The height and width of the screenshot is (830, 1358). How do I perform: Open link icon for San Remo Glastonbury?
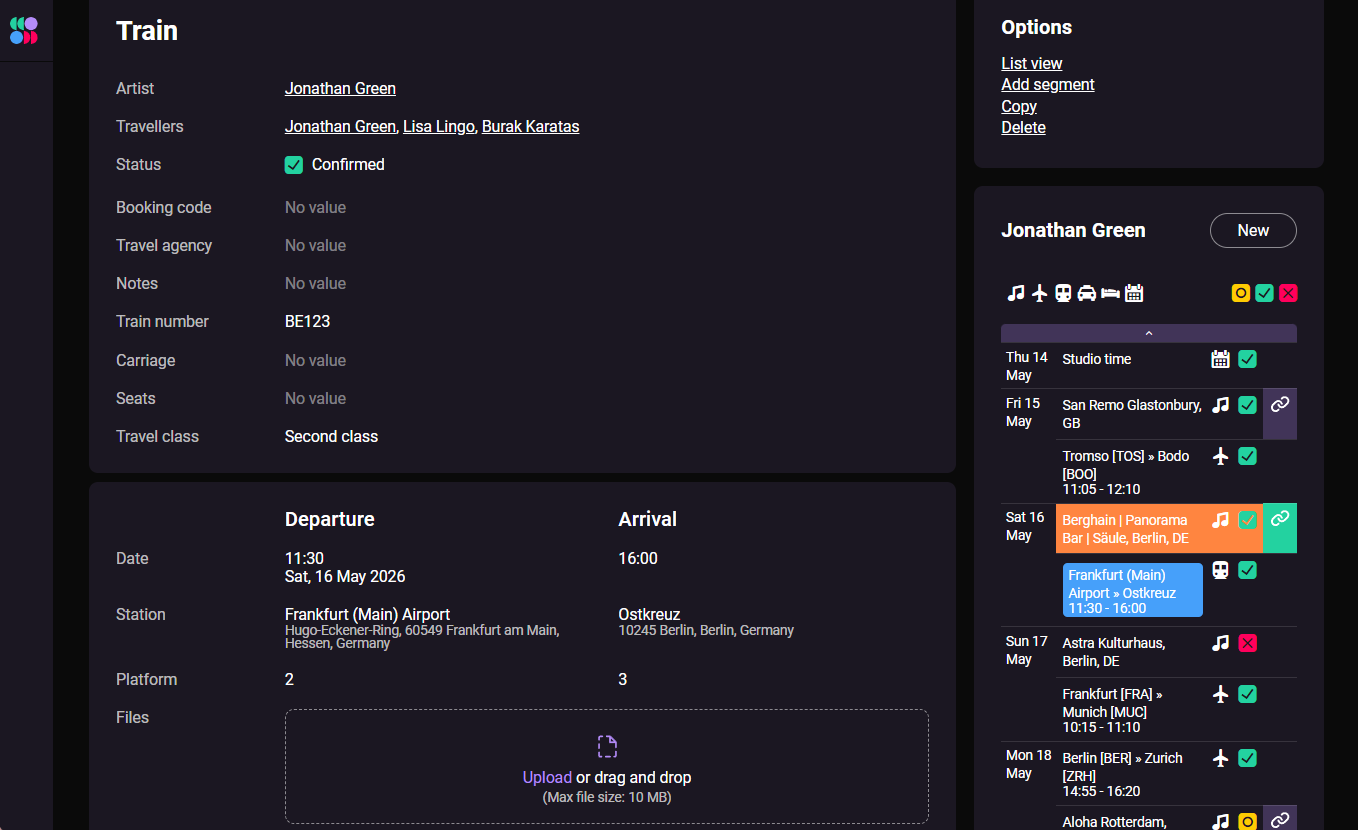[x=1280, y=404]
